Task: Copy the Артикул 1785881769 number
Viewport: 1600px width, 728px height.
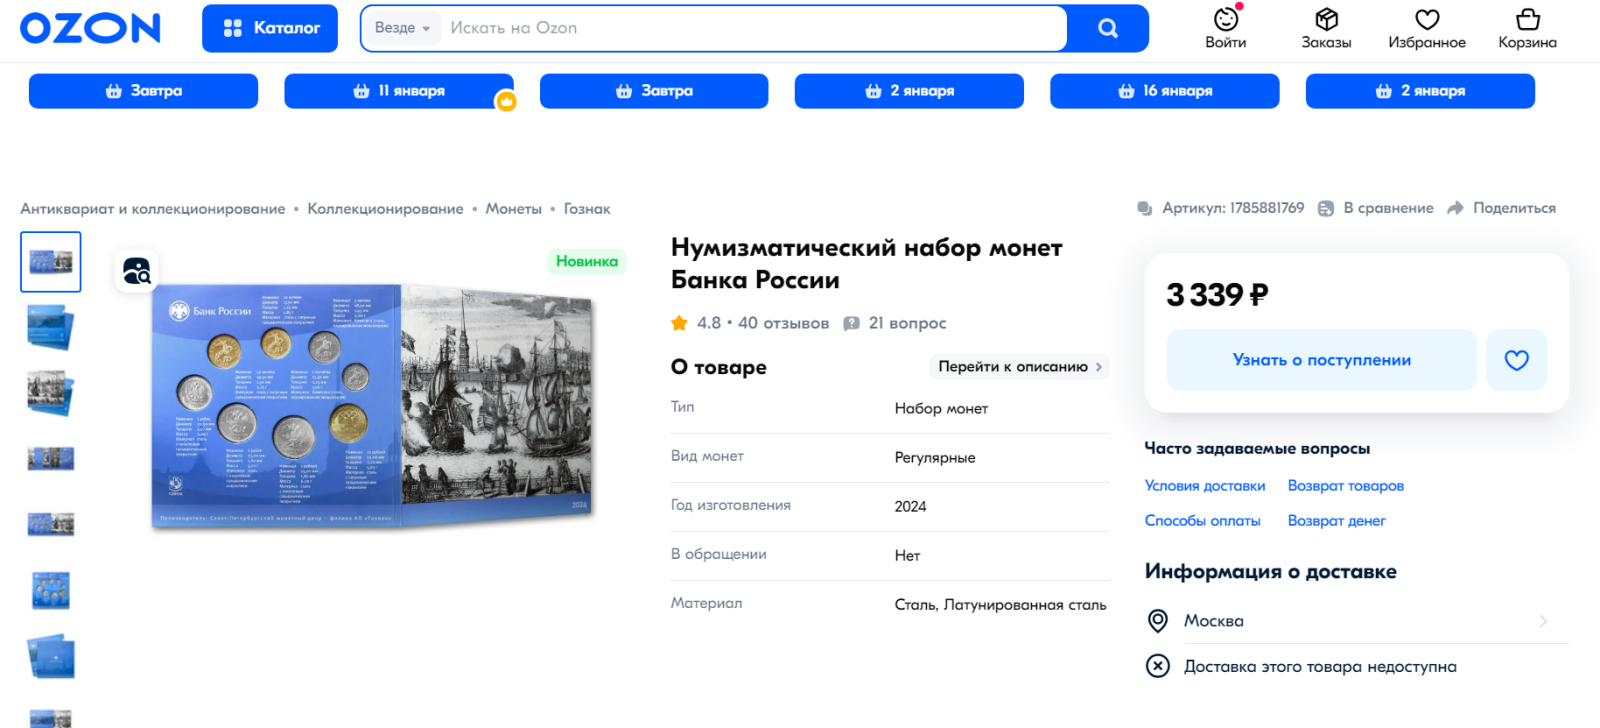Action: pos(1221,208)
